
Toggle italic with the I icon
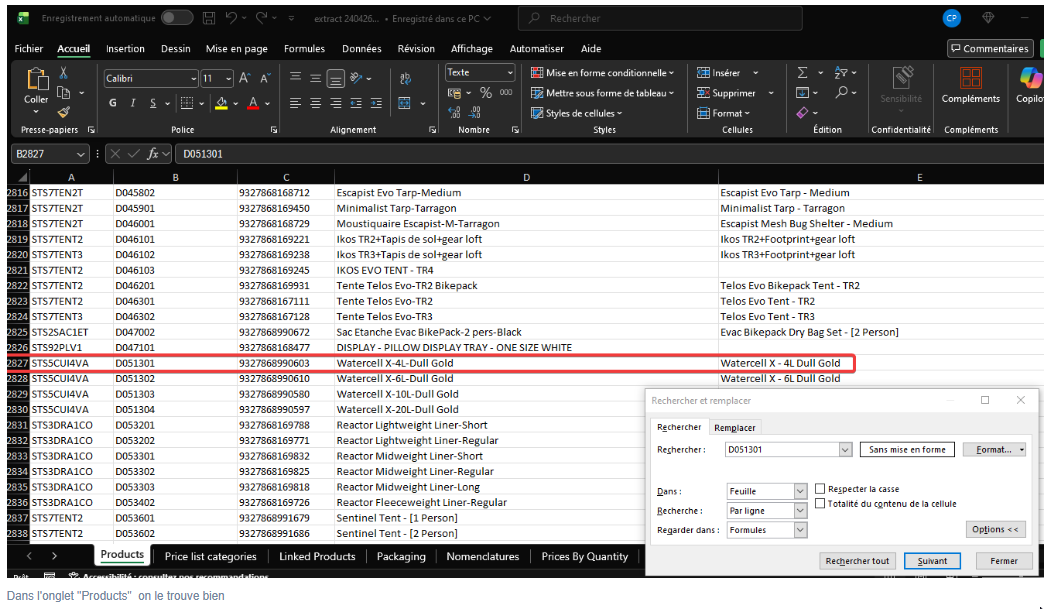pyautogui.click(x=133, y=103)
